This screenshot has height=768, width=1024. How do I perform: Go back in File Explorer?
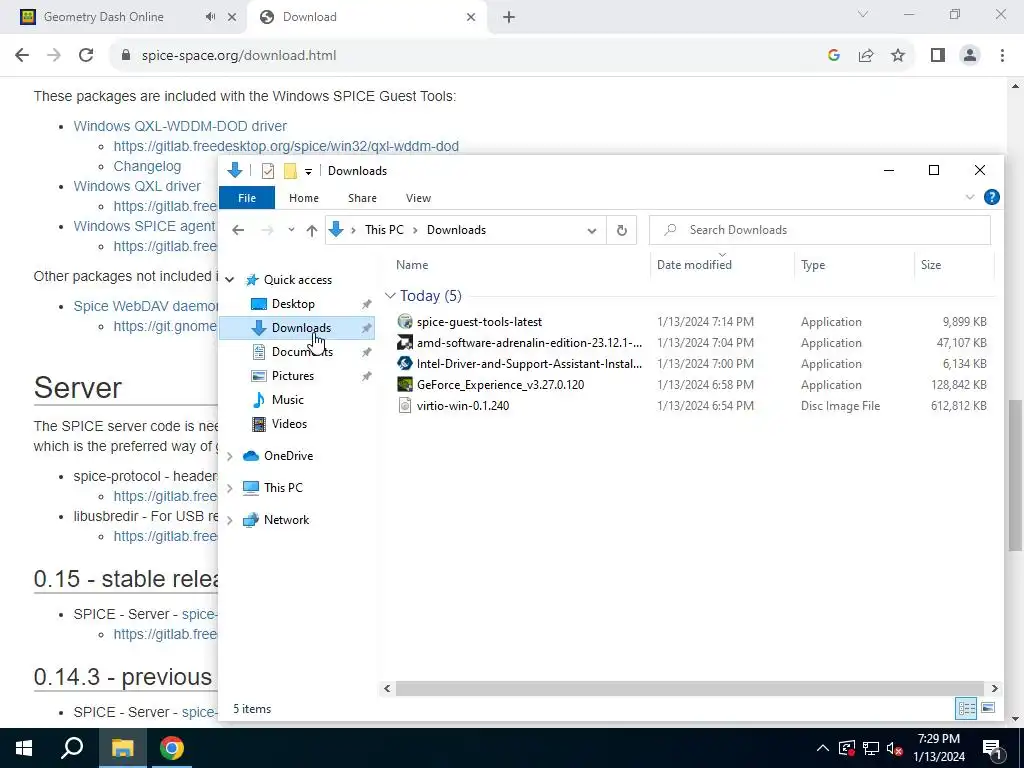(238, 230)
